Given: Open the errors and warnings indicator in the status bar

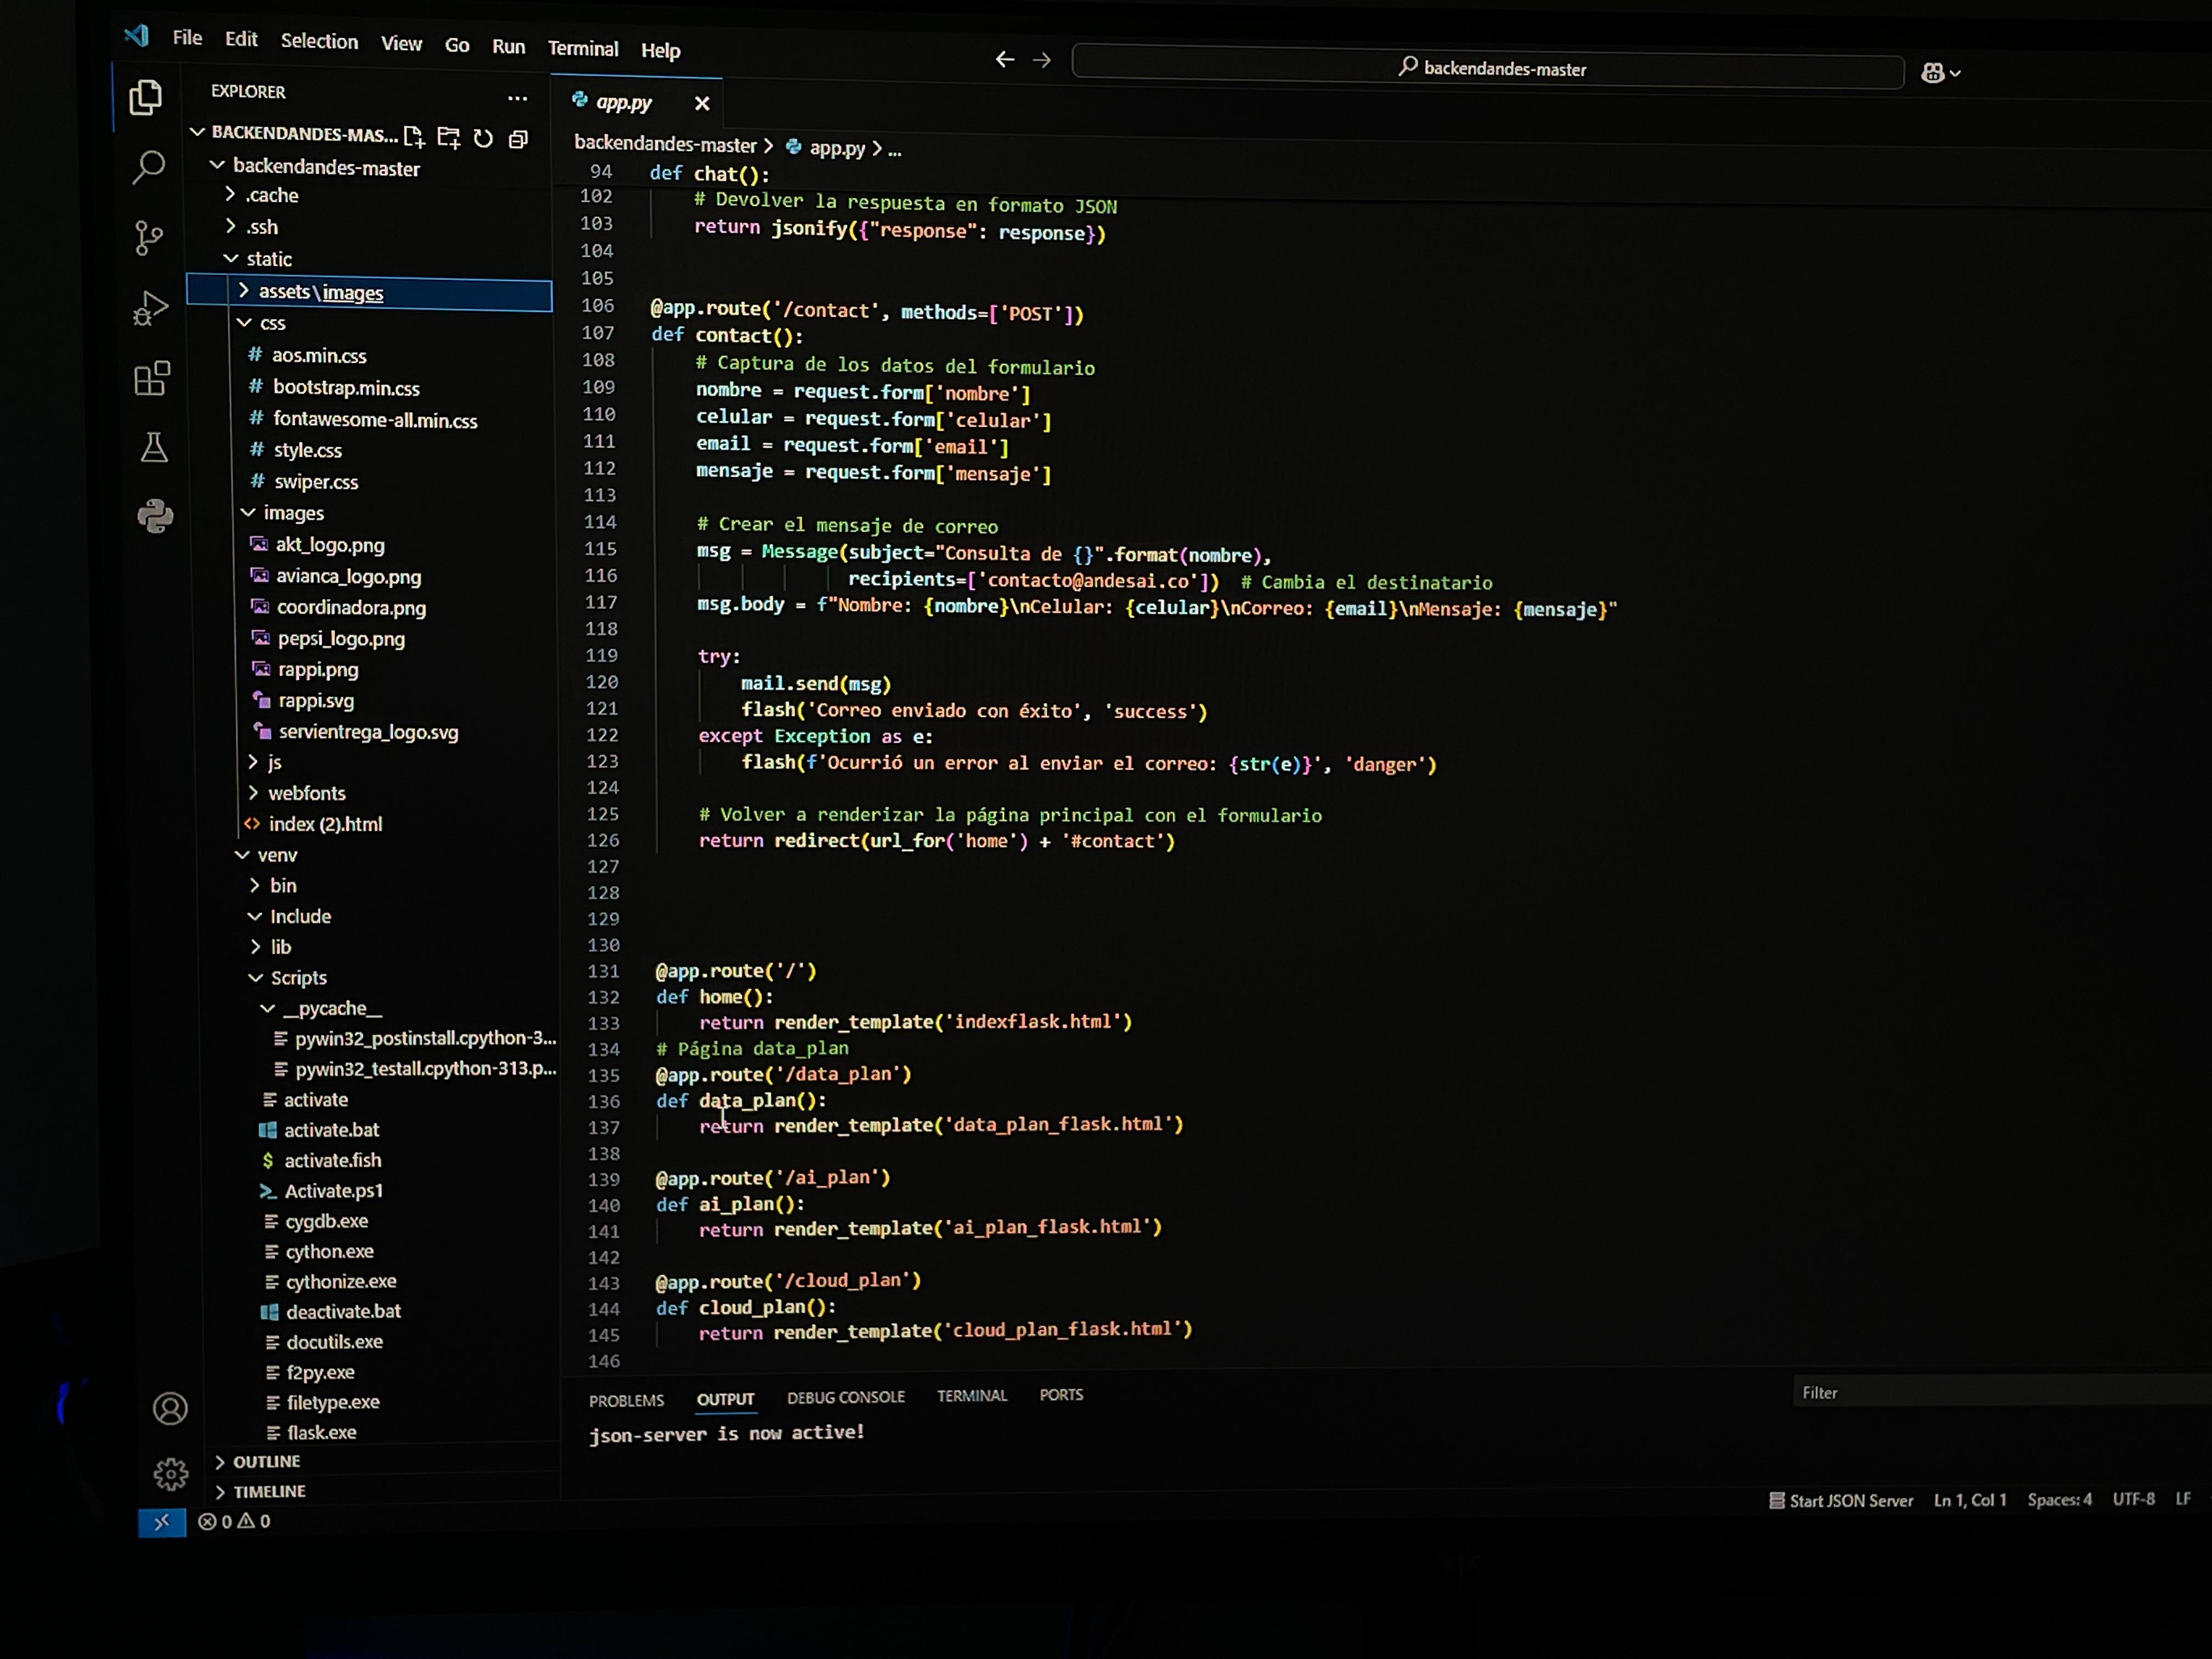Looking at the screenshot, I should coord(234,1521).
